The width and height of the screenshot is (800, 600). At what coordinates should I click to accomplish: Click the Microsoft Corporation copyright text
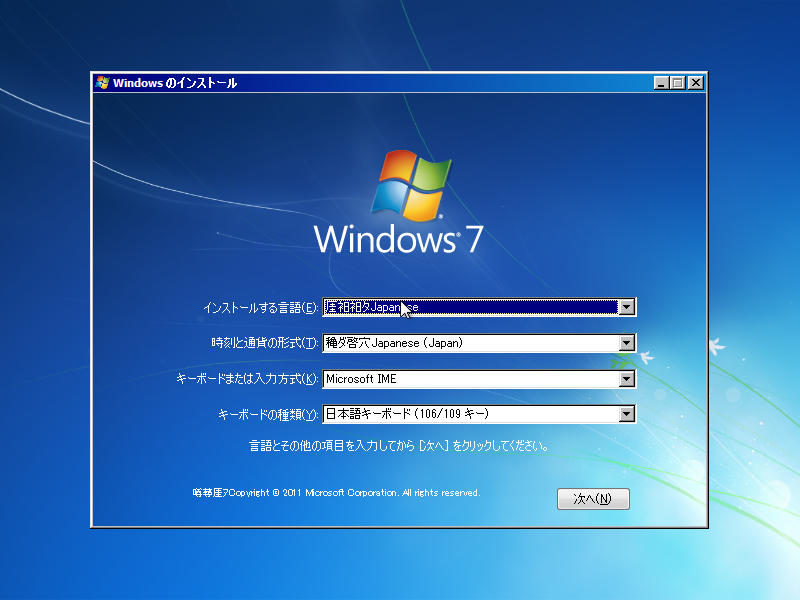(336, 493)
